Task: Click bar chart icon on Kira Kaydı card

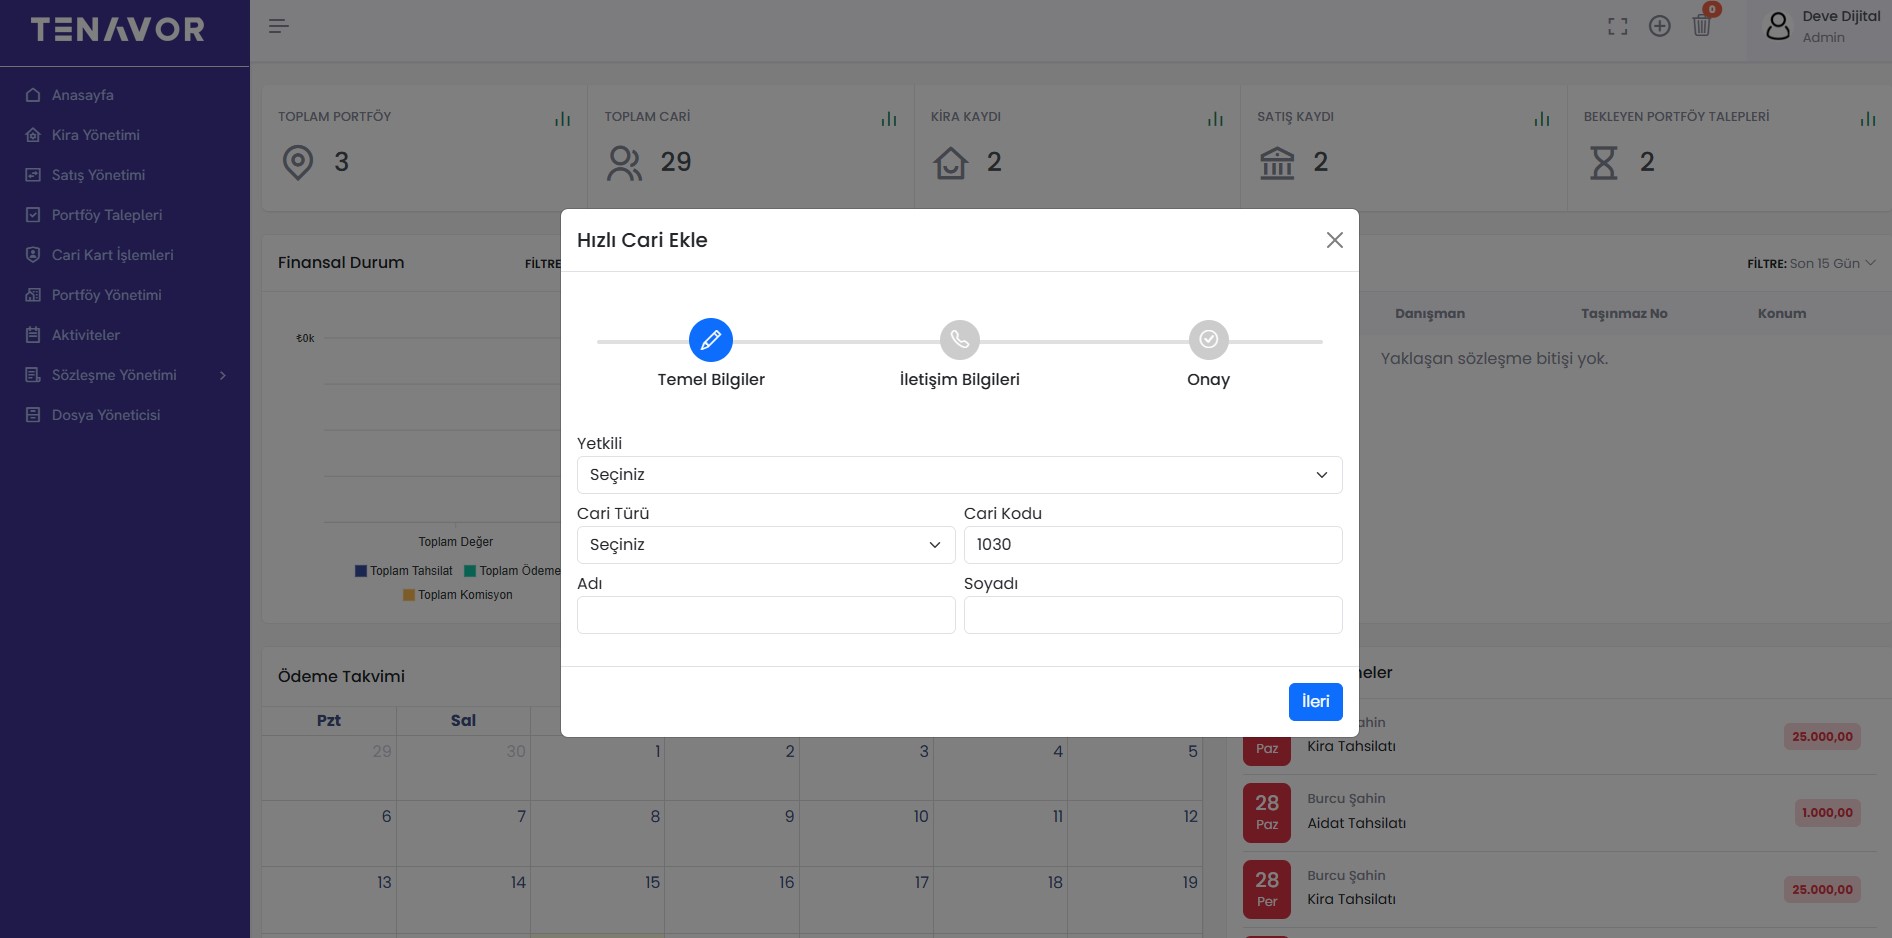Action: (1215, 119)
